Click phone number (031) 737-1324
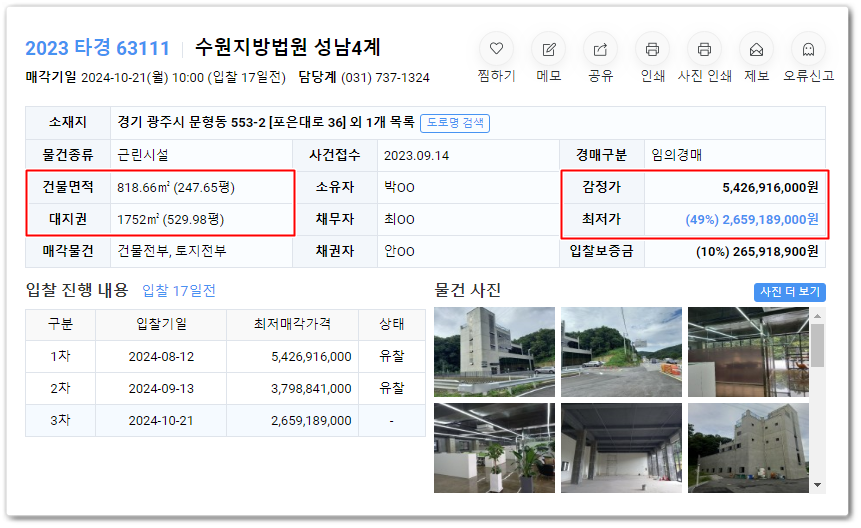The image size is (861, 528). tap(385, 77)
